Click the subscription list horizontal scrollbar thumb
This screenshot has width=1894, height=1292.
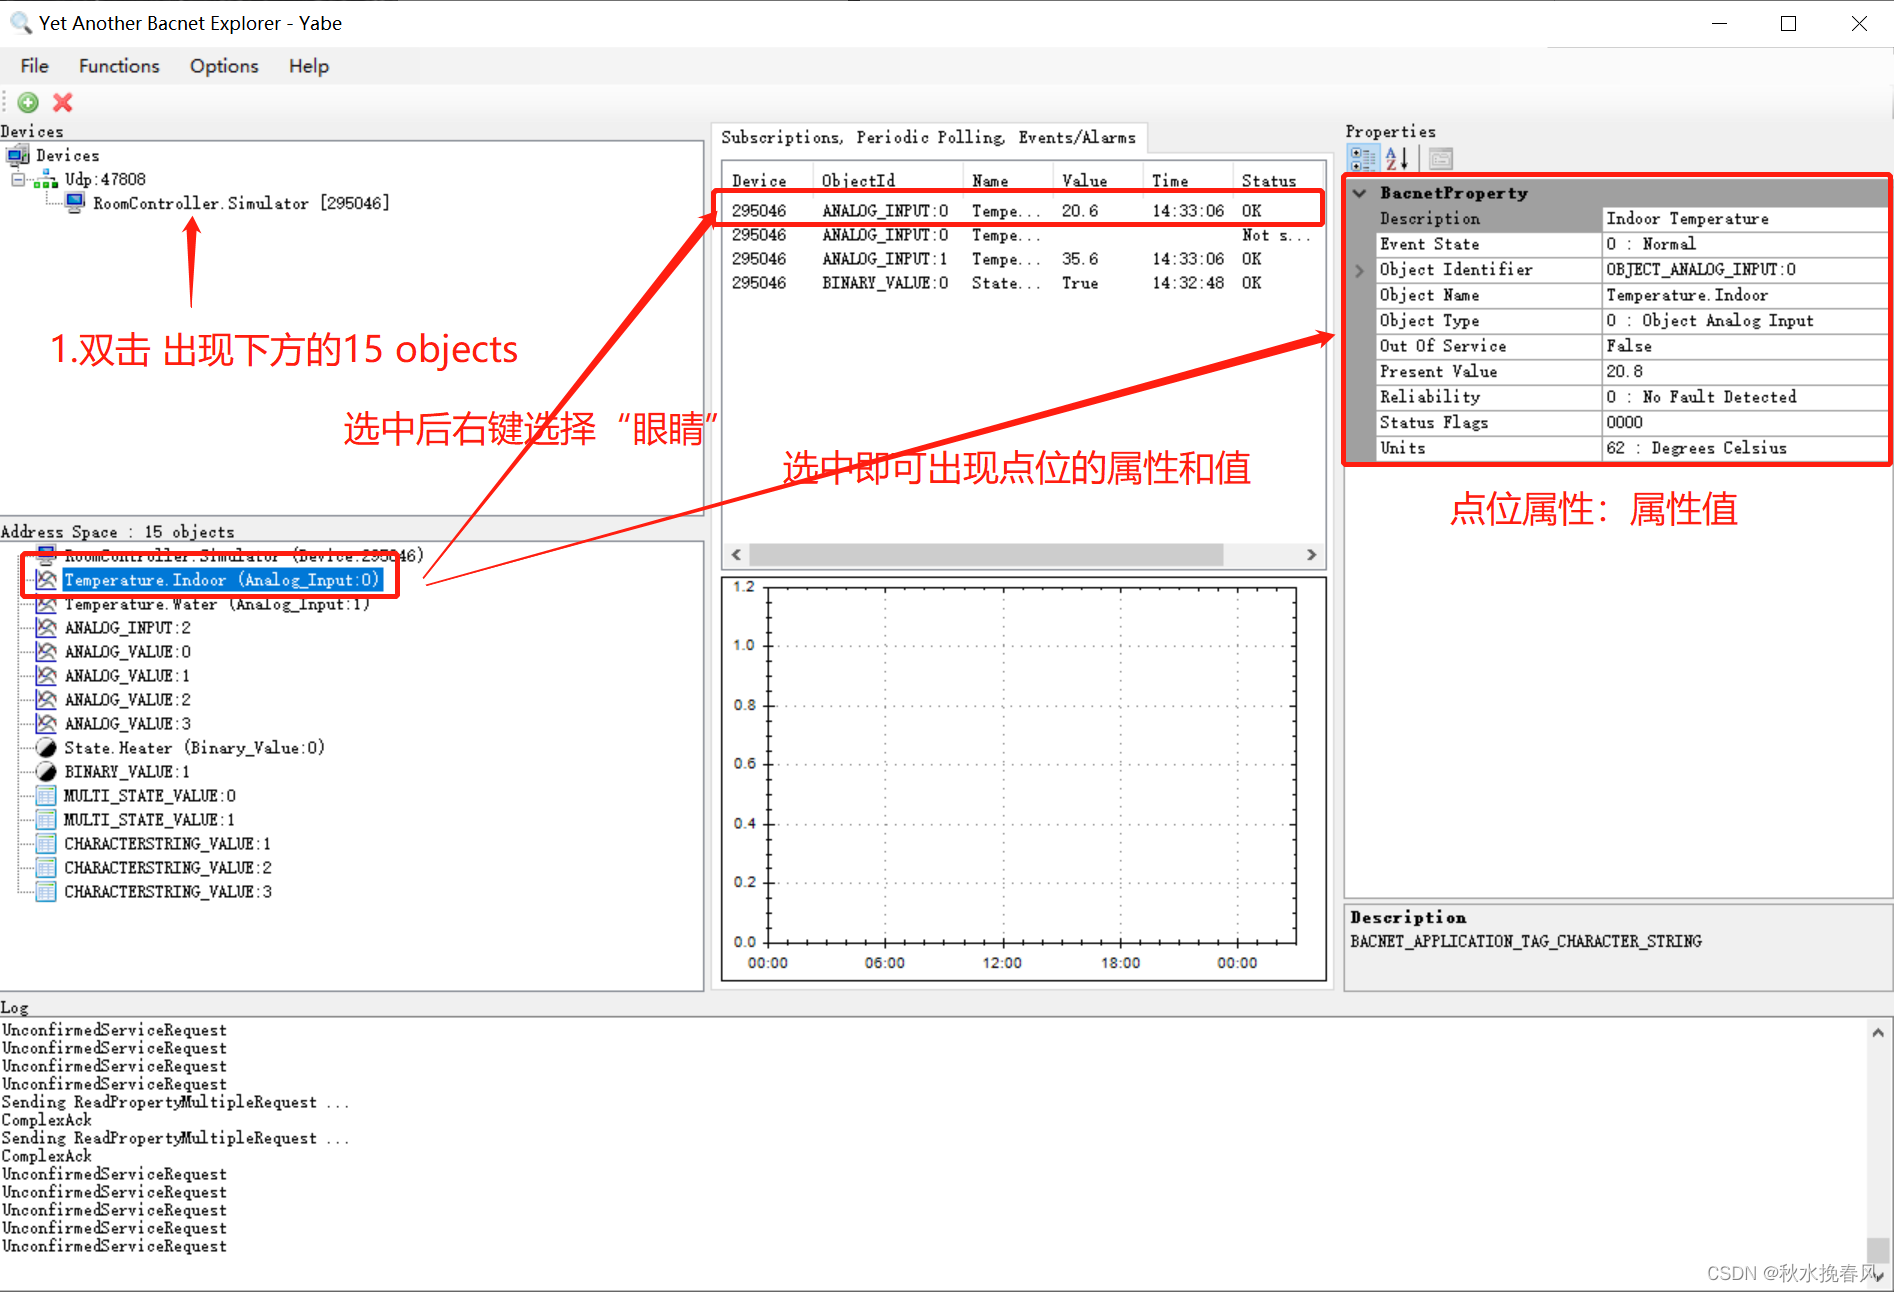986,555
